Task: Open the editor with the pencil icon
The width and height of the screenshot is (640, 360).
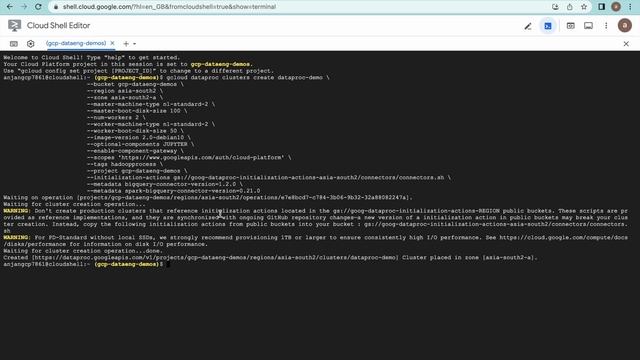Action: click(x=528, y=26)
